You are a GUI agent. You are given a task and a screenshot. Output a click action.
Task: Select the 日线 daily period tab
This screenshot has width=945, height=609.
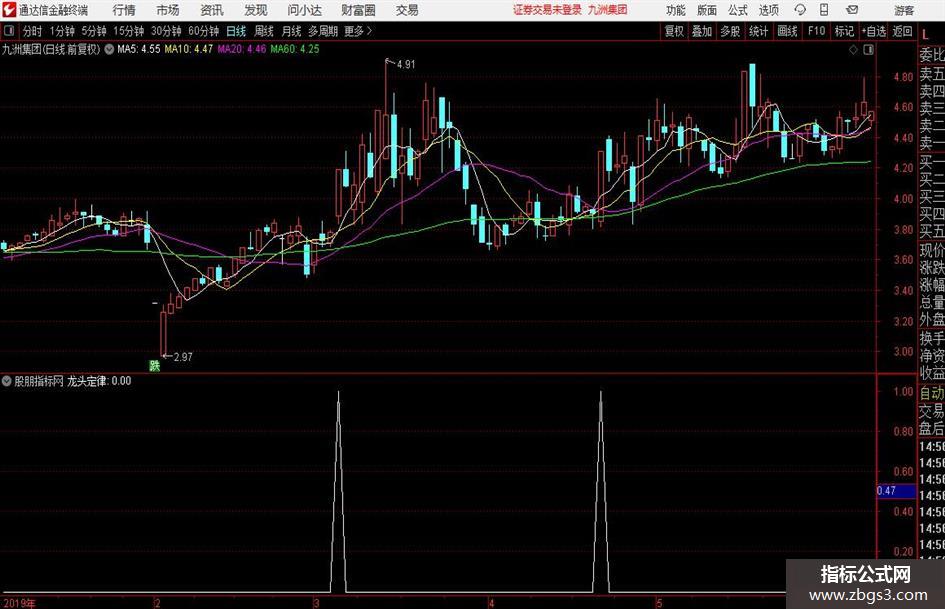pyautogui.click(x=236, y=31)
